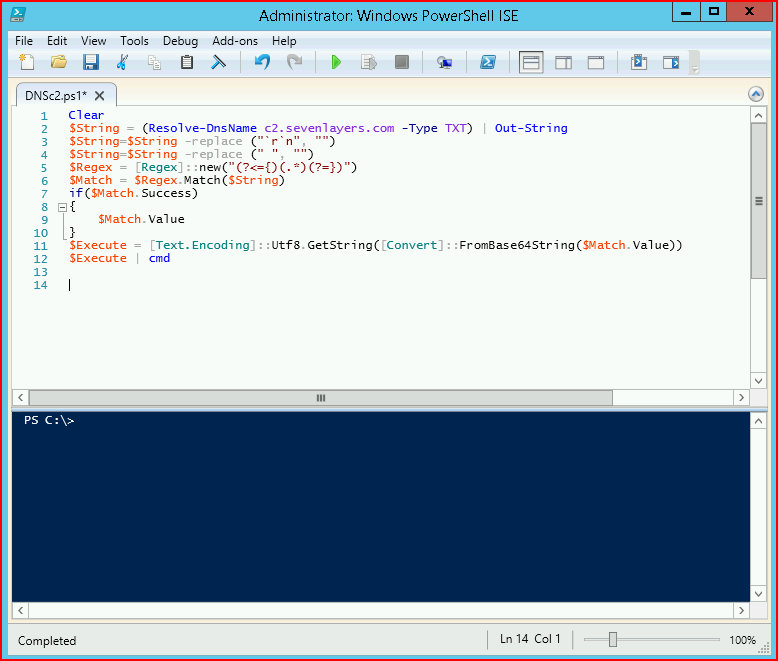The height and width of the screenshot is (661, 778).
Task: Console horizontal scroll right arrow
Action: (741, 610)
